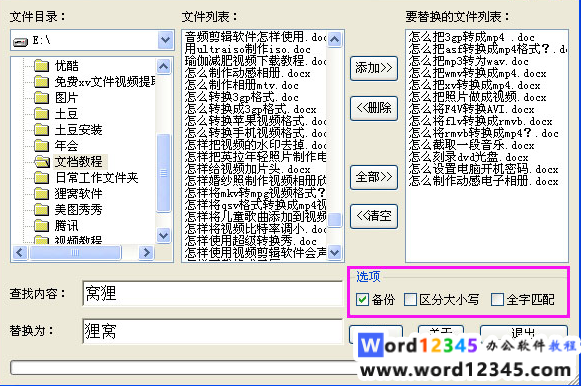Open the 文档教程 folder in tree
The width and height of the screenshot is (581, 386).
tap(79, 162)
